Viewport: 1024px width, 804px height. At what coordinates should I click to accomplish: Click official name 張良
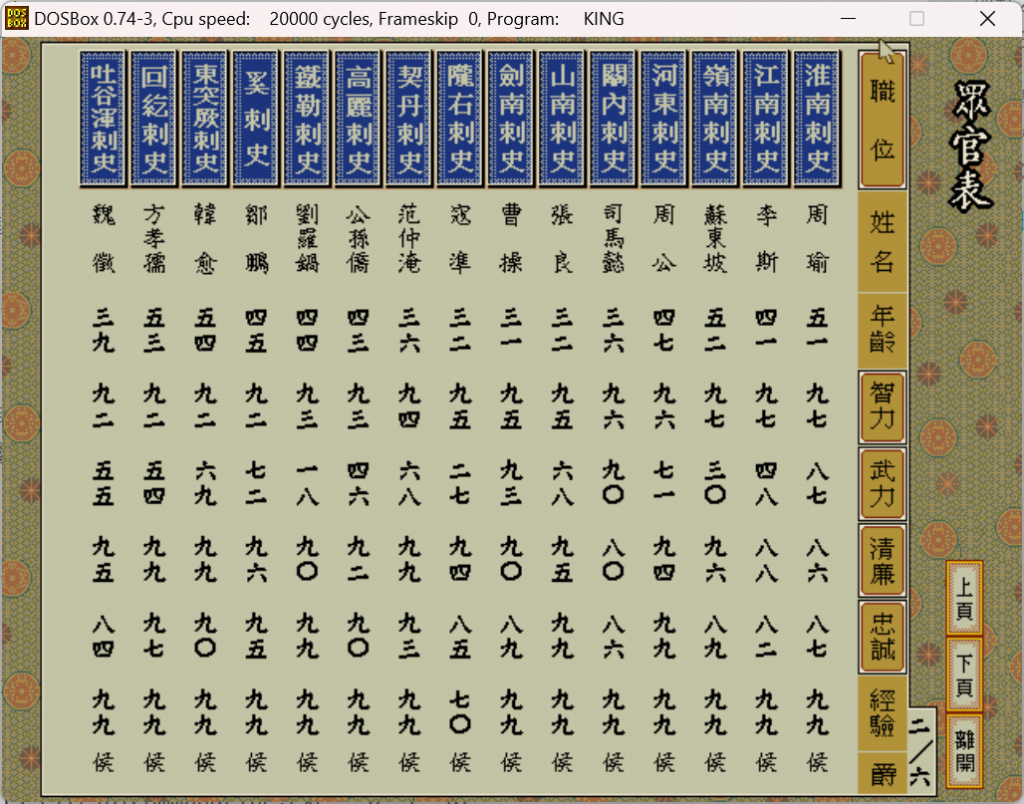562,238
